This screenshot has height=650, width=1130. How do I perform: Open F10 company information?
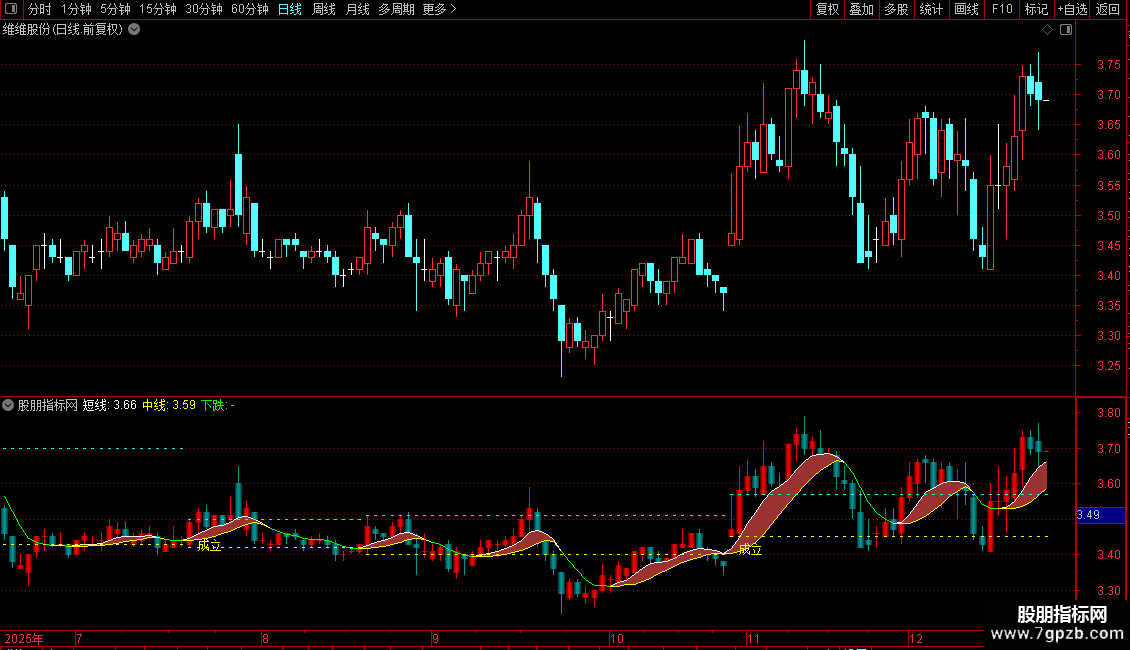[x=1002, y=9]
